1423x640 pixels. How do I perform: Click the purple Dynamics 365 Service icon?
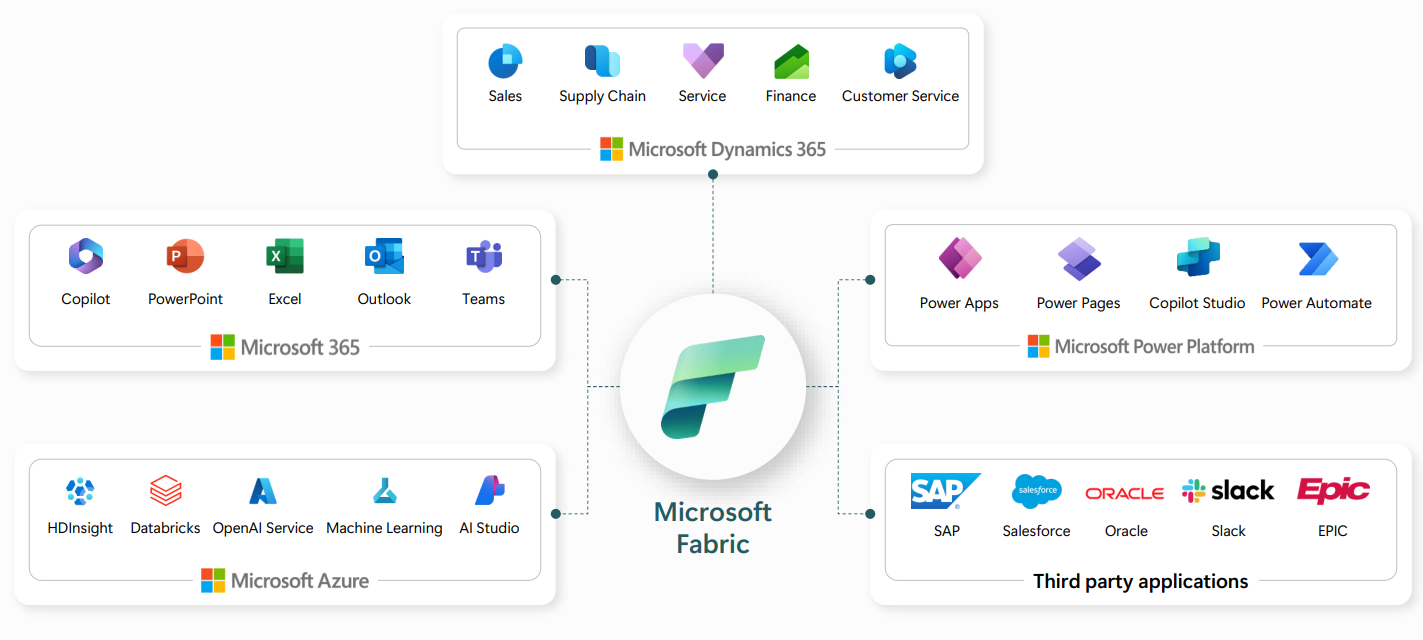pyautogui.click(x=703, y=62)
